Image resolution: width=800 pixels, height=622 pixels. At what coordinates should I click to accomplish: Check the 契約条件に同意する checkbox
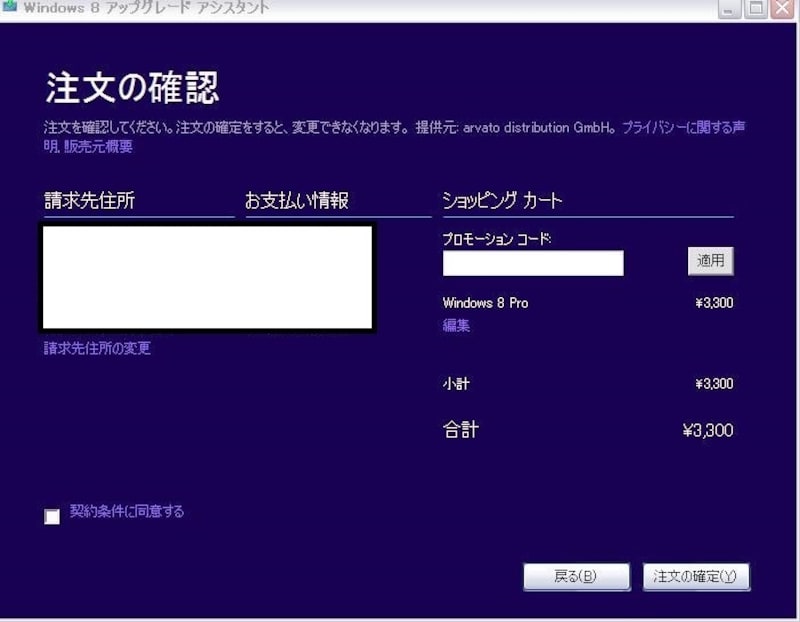click(x=52, y=516)
